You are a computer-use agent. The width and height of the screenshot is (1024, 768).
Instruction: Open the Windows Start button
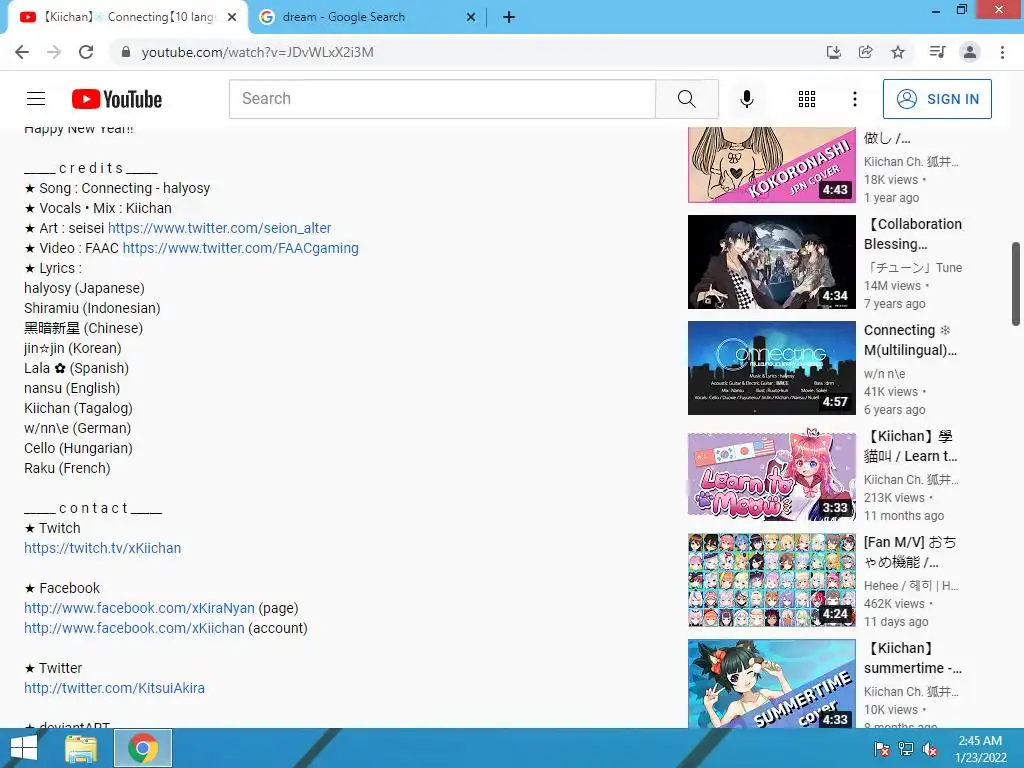pyautogui.click(x=24, y=748)
